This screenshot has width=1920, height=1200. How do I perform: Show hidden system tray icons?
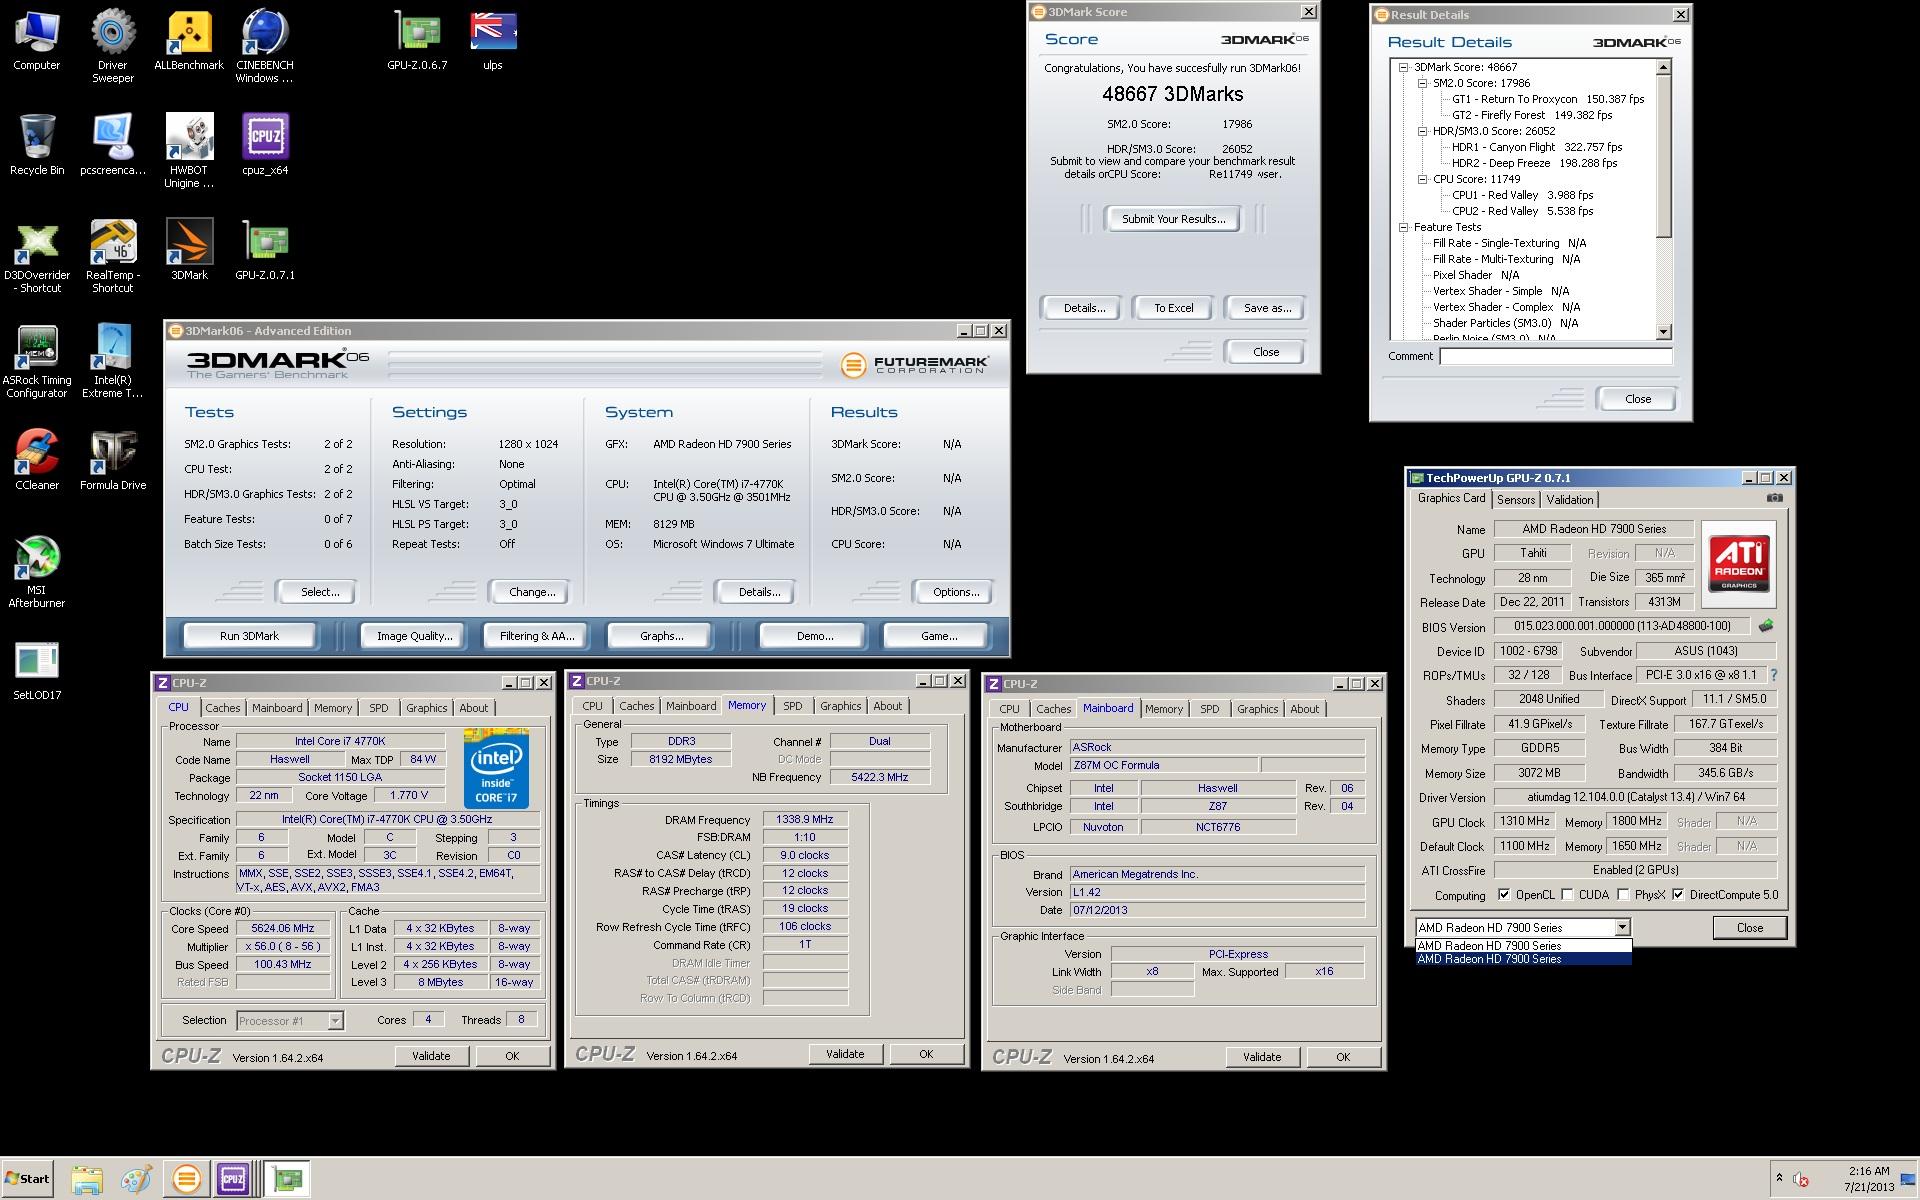(x=1778, y=1178)
